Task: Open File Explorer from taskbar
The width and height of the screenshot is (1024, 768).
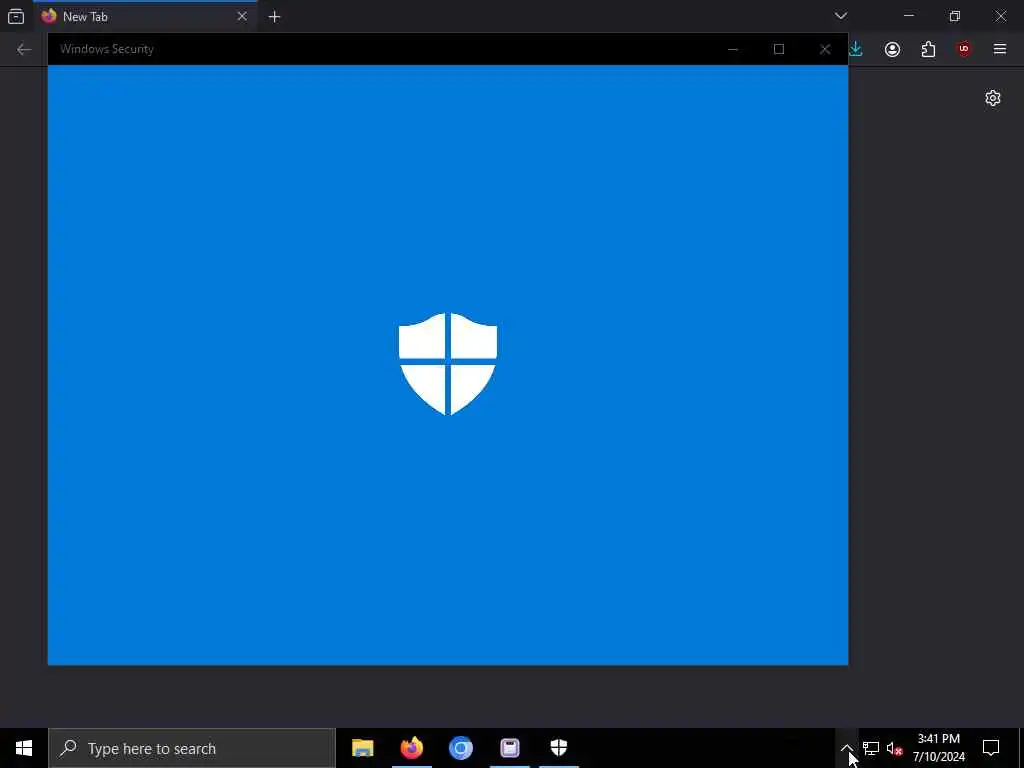Action: 362,748
